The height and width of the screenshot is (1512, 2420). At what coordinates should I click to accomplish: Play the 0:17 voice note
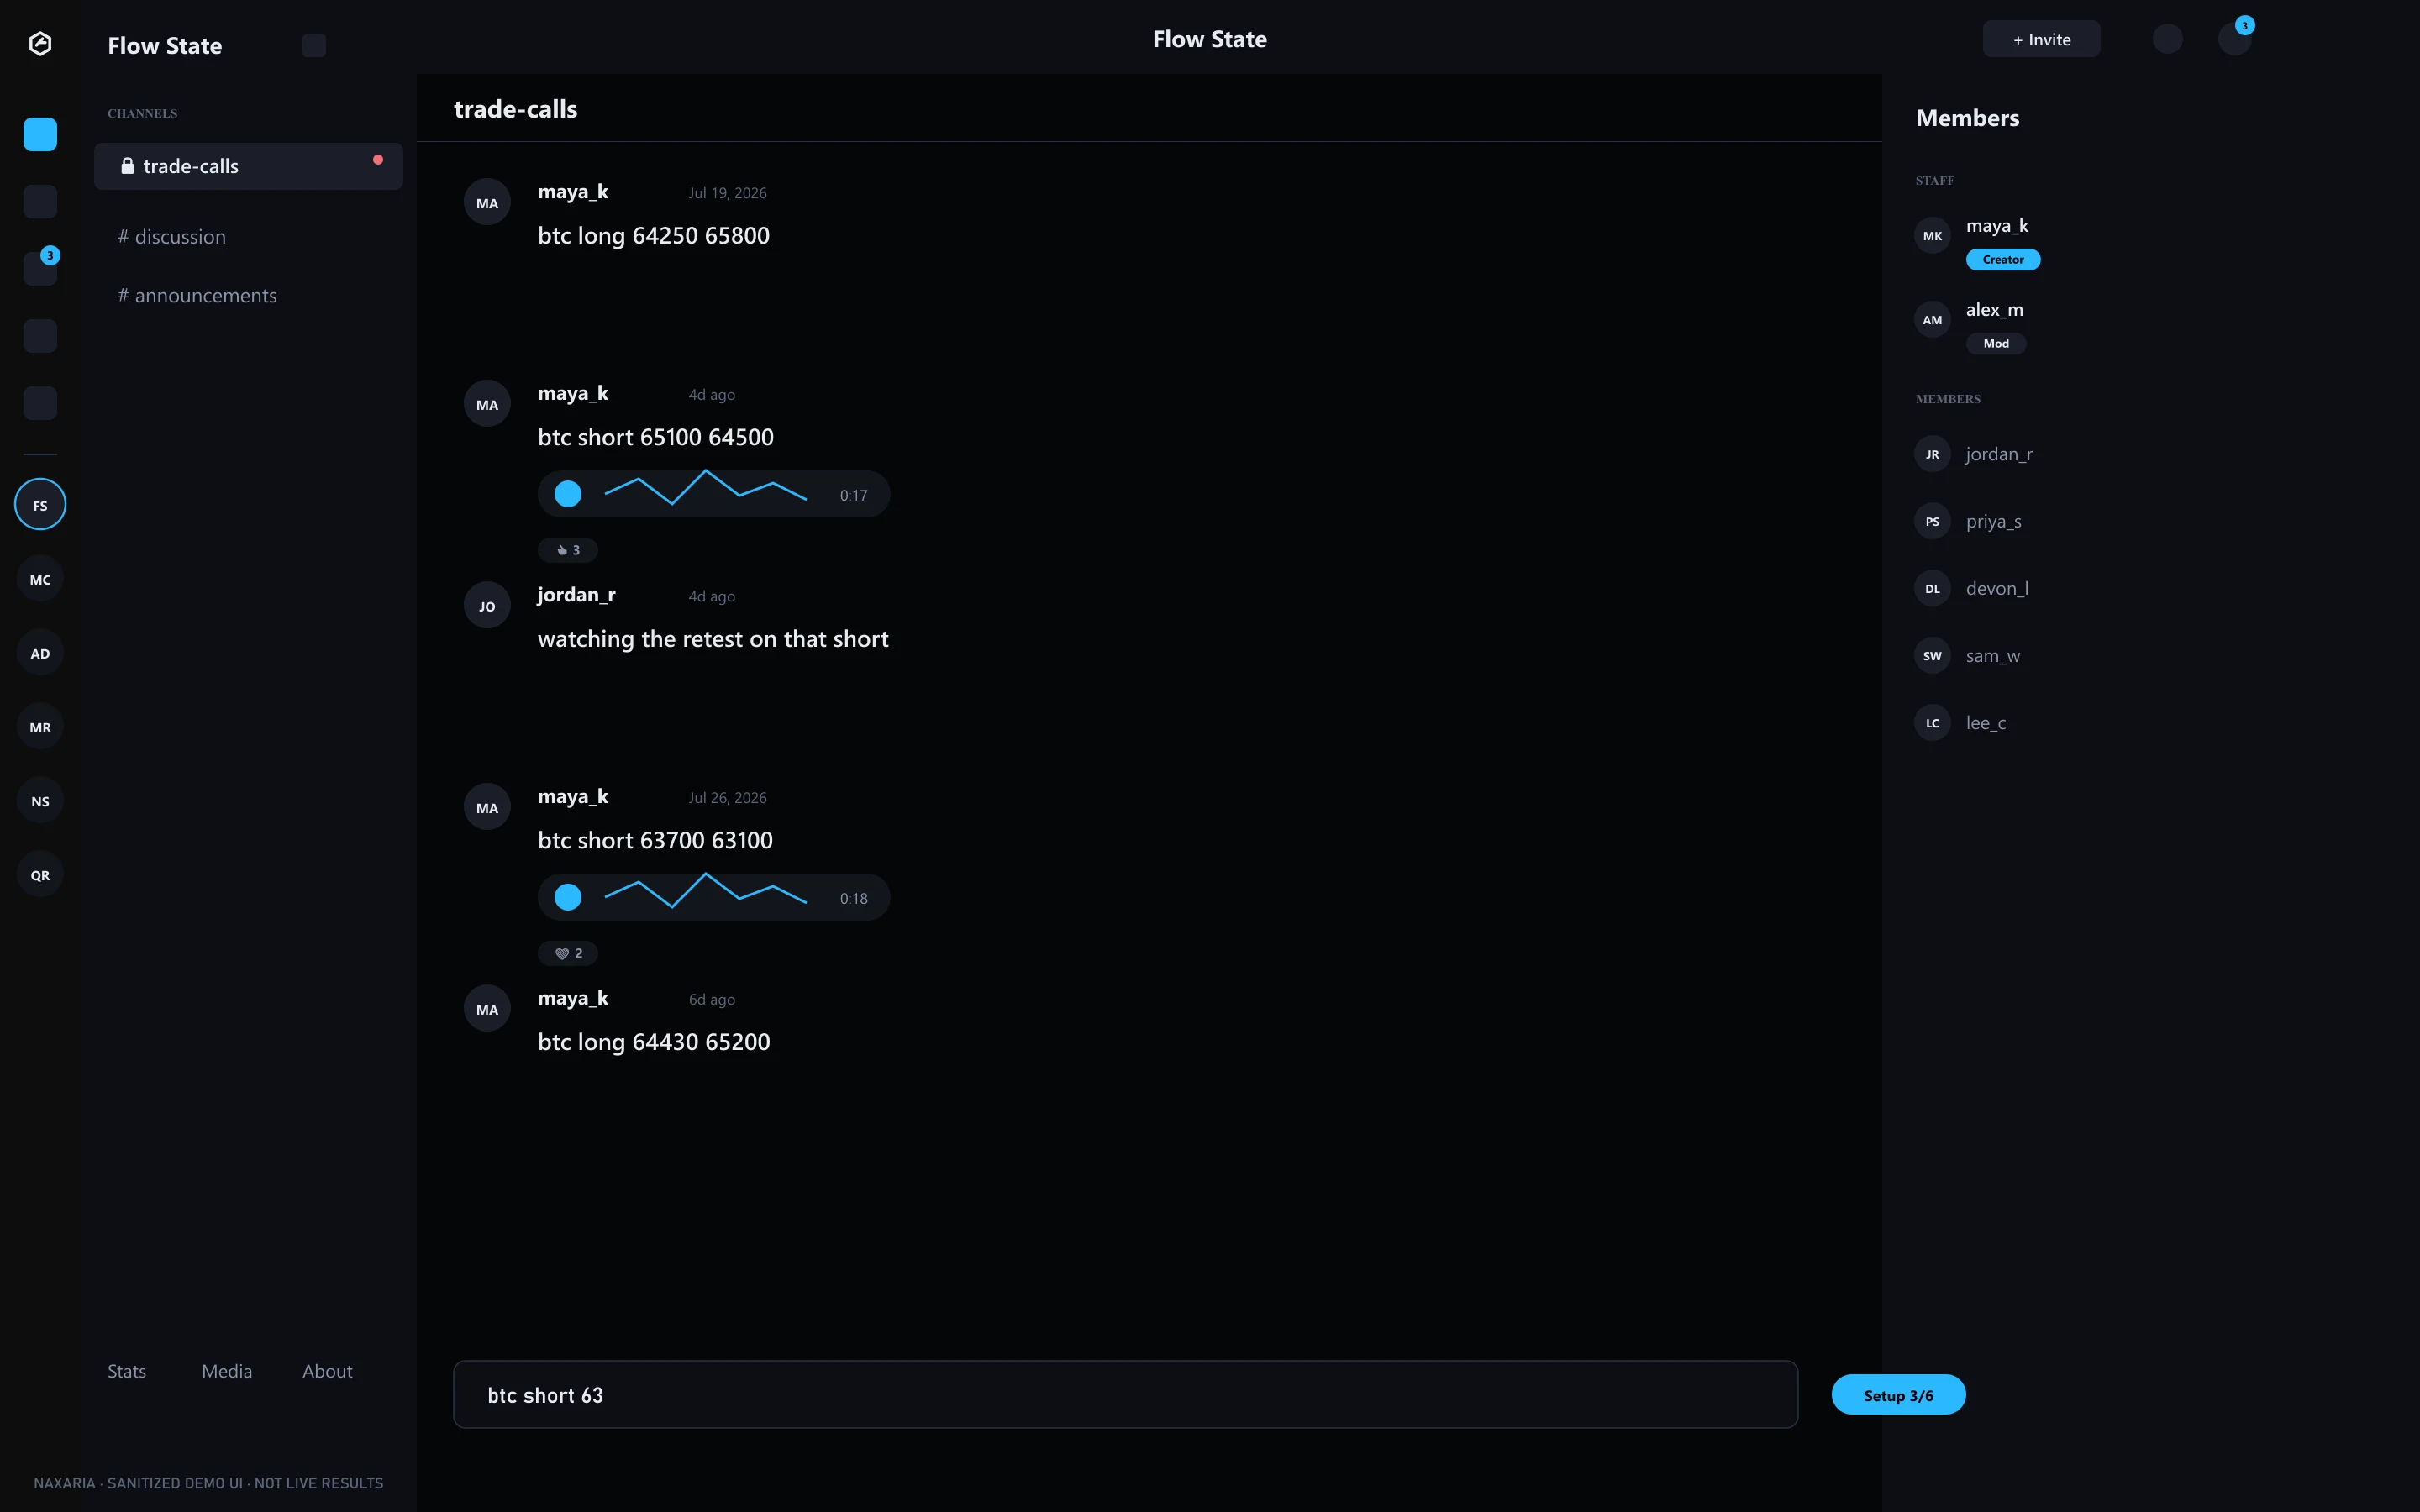(x=568, y=494)
